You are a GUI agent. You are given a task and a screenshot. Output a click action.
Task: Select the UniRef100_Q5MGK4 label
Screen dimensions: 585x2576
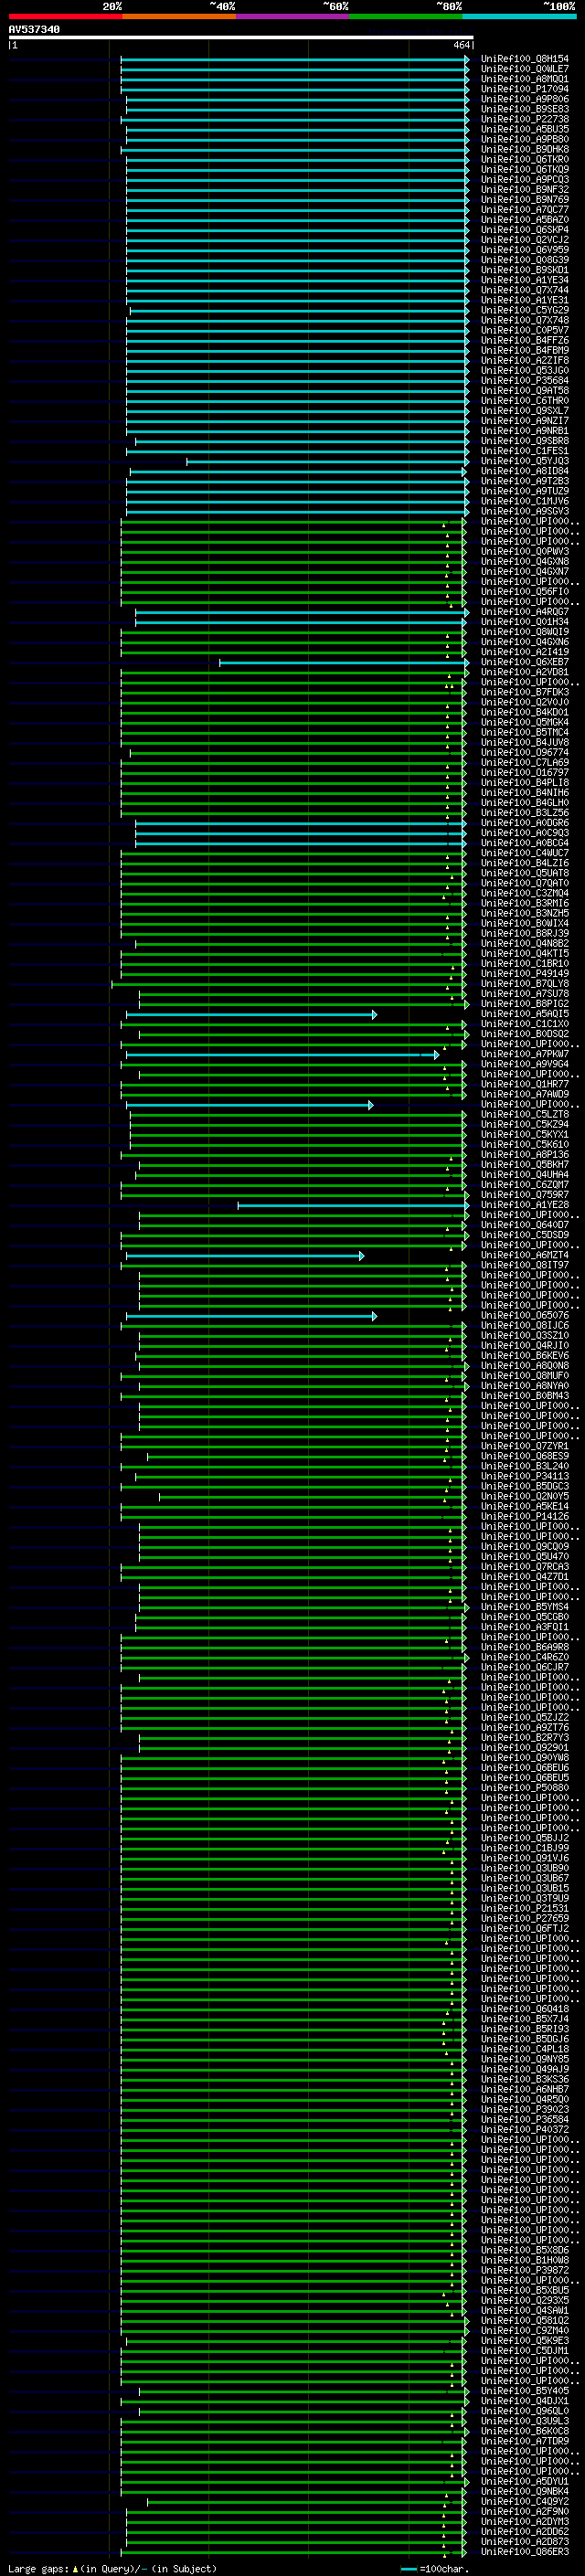tap(524, 722)
